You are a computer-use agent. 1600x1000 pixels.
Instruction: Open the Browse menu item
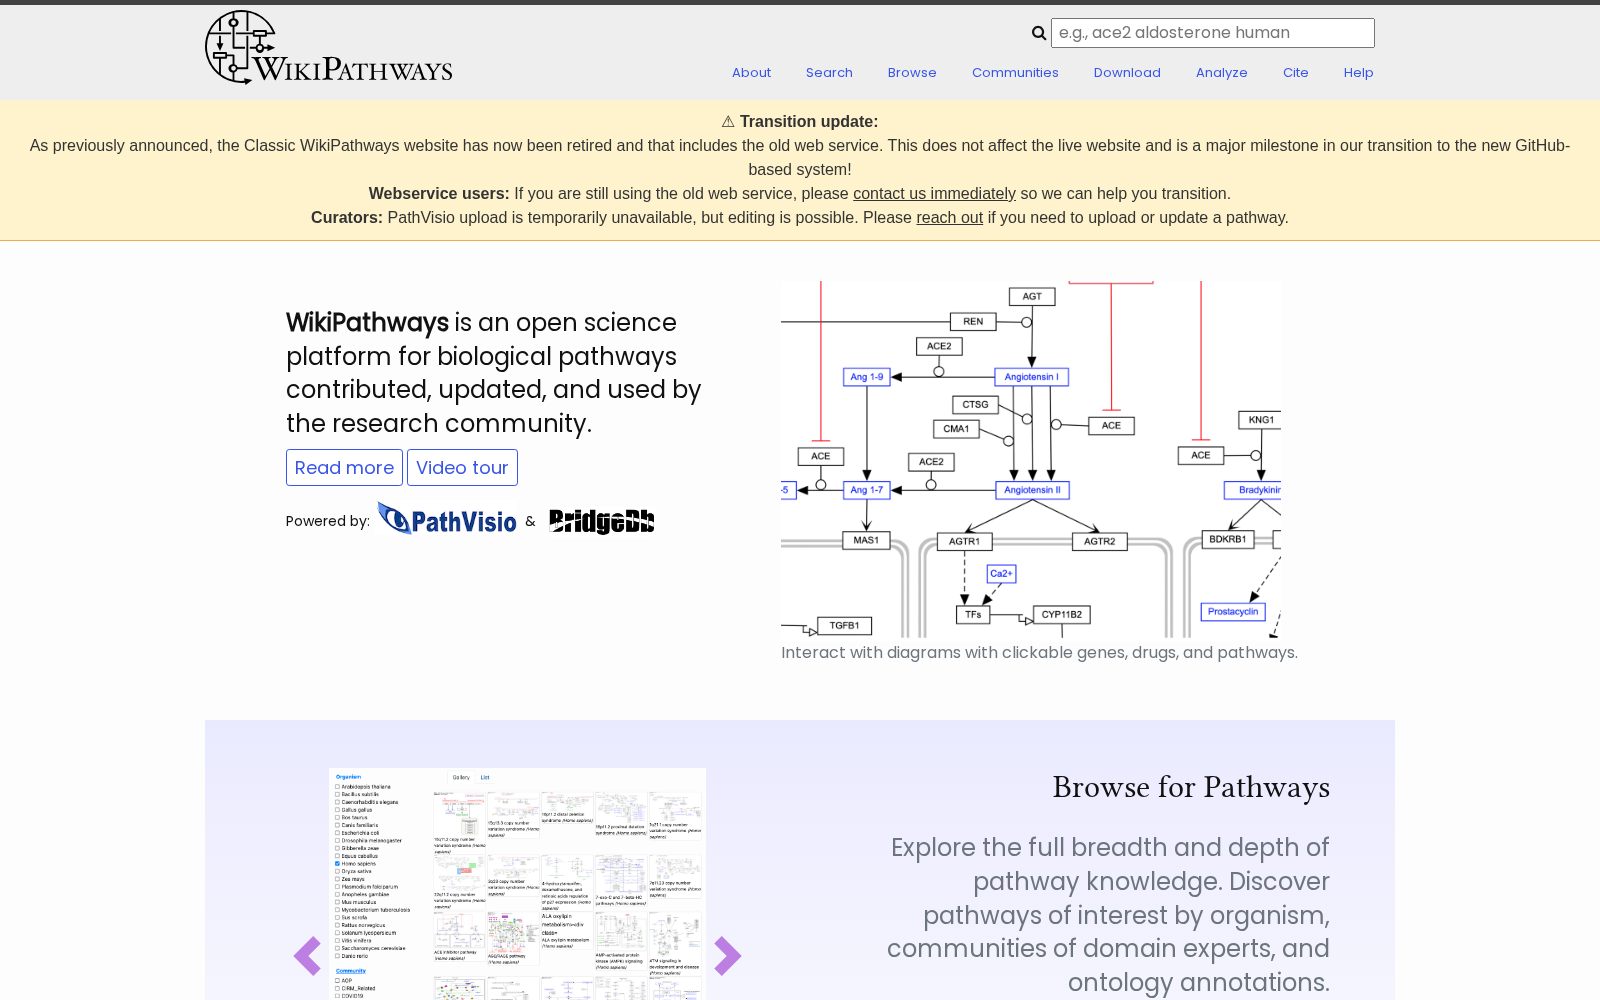912,72
